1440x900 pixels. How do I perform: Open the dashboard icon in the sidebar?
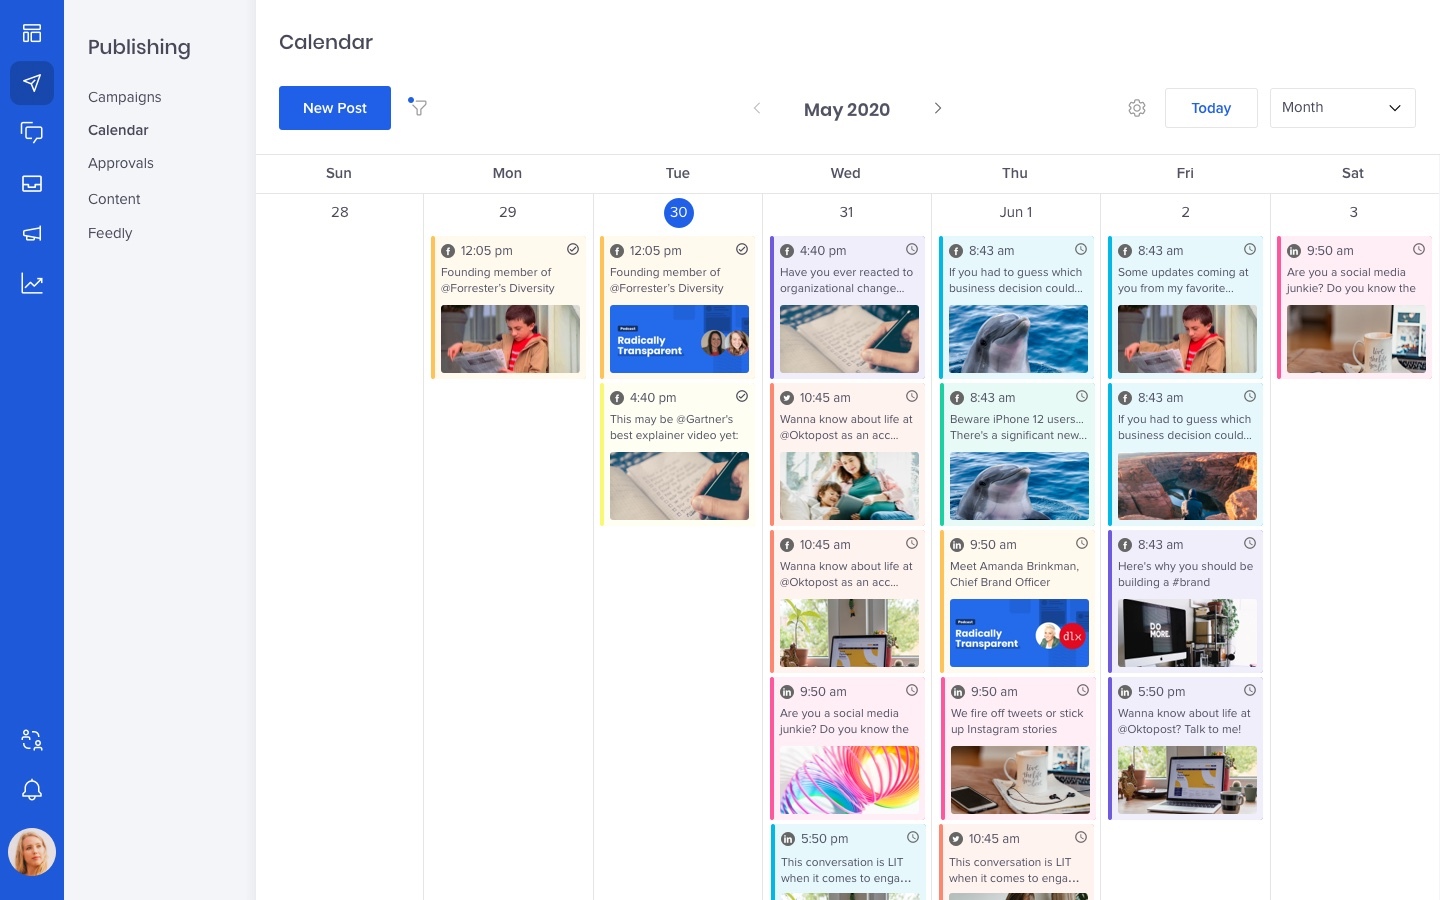[32, 33]
